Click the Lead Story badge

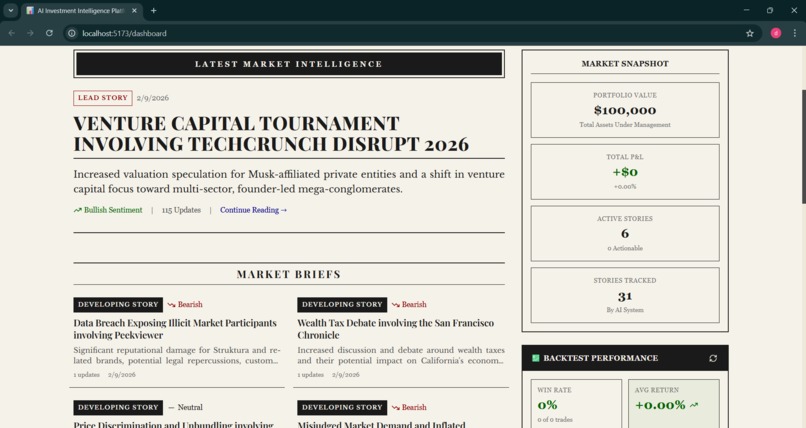coord(103,98)
